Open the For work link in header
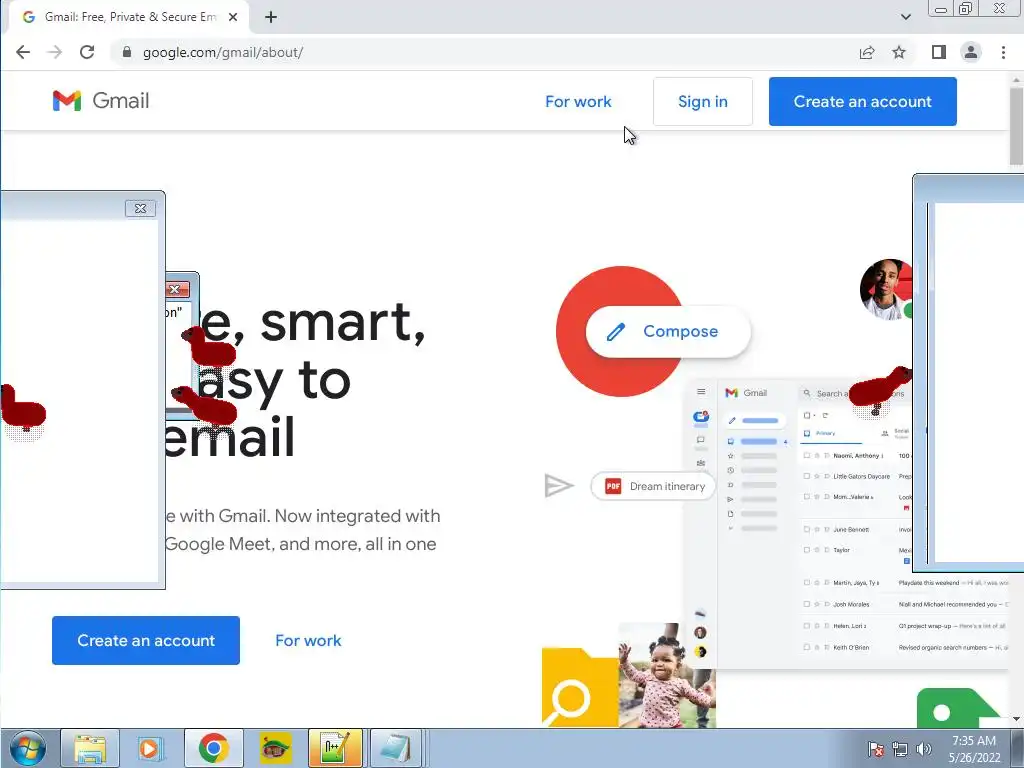 click(578, 101)
